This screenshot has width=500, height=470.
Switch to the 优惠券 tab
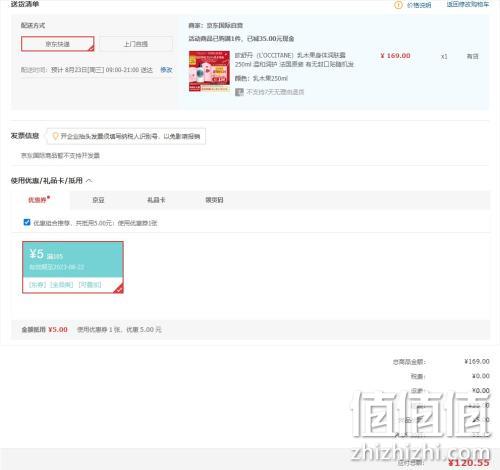coord(39,200)
